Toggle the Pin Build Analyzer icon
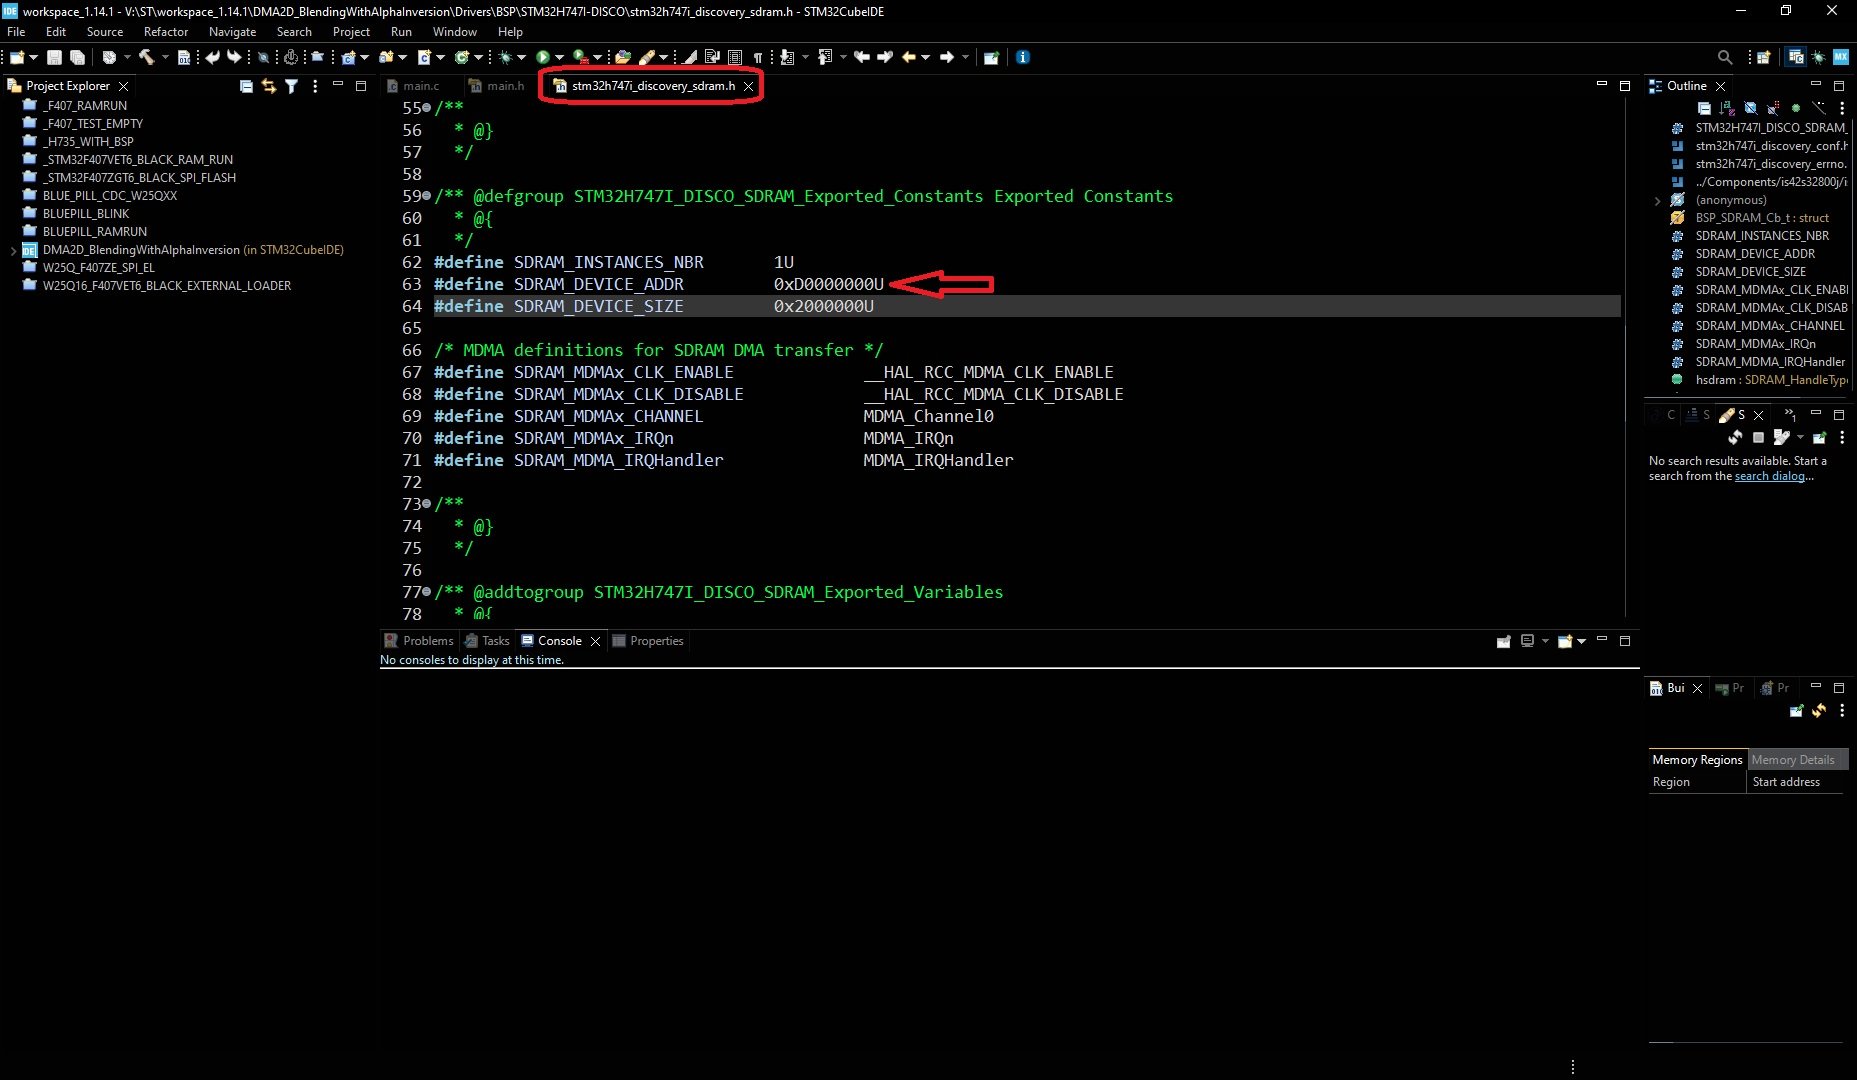This screenshot has width=1857, height=1080. [1797, 710]
